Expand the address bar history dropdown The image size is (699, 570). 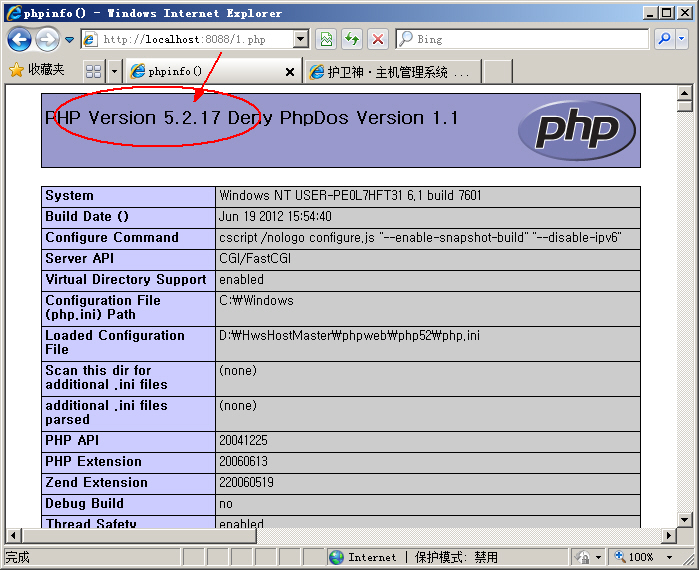point(301,39)
